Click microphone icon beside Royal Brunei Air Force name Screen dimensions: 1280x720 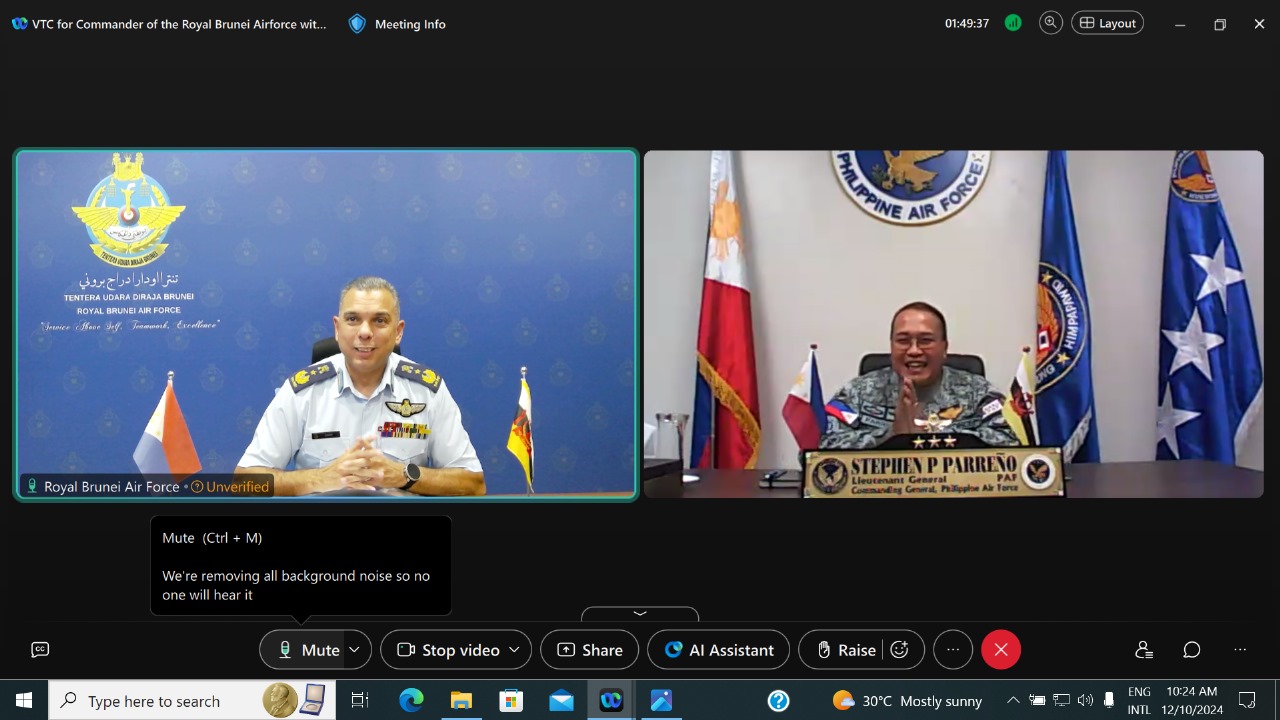click(x=32, y=487)
